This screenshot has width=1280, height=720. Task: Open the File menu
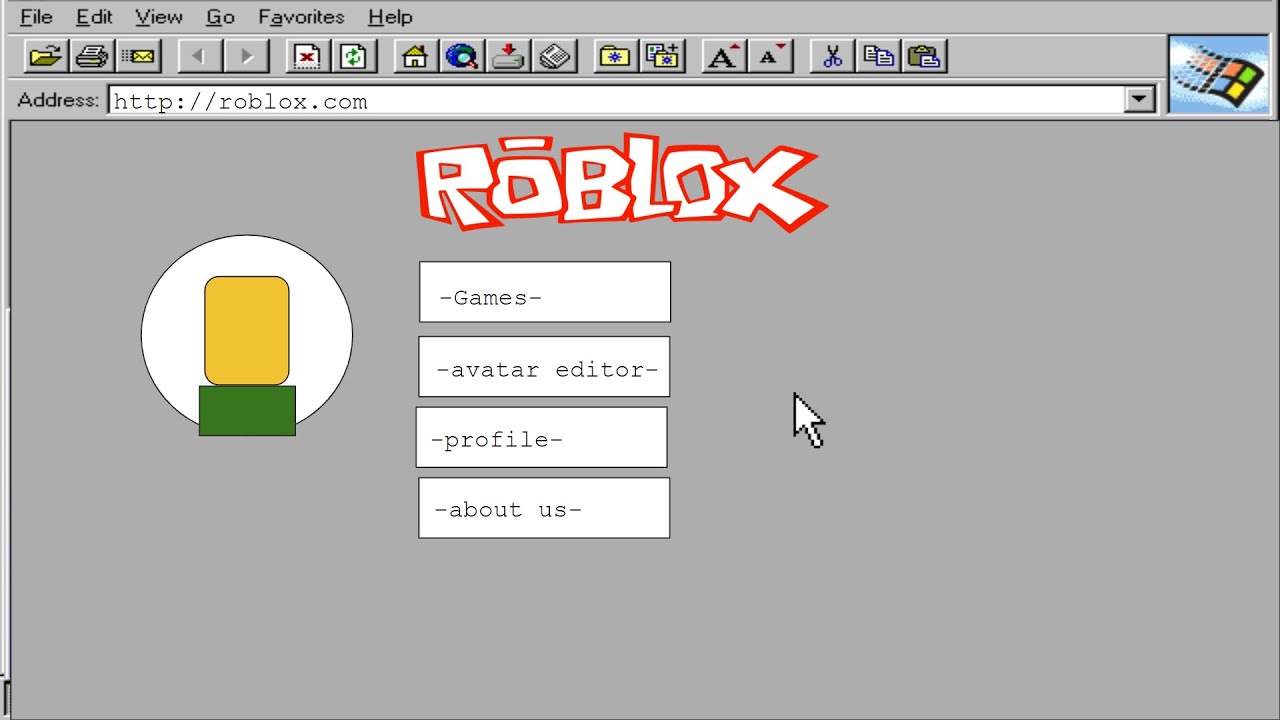coord(36,17)
